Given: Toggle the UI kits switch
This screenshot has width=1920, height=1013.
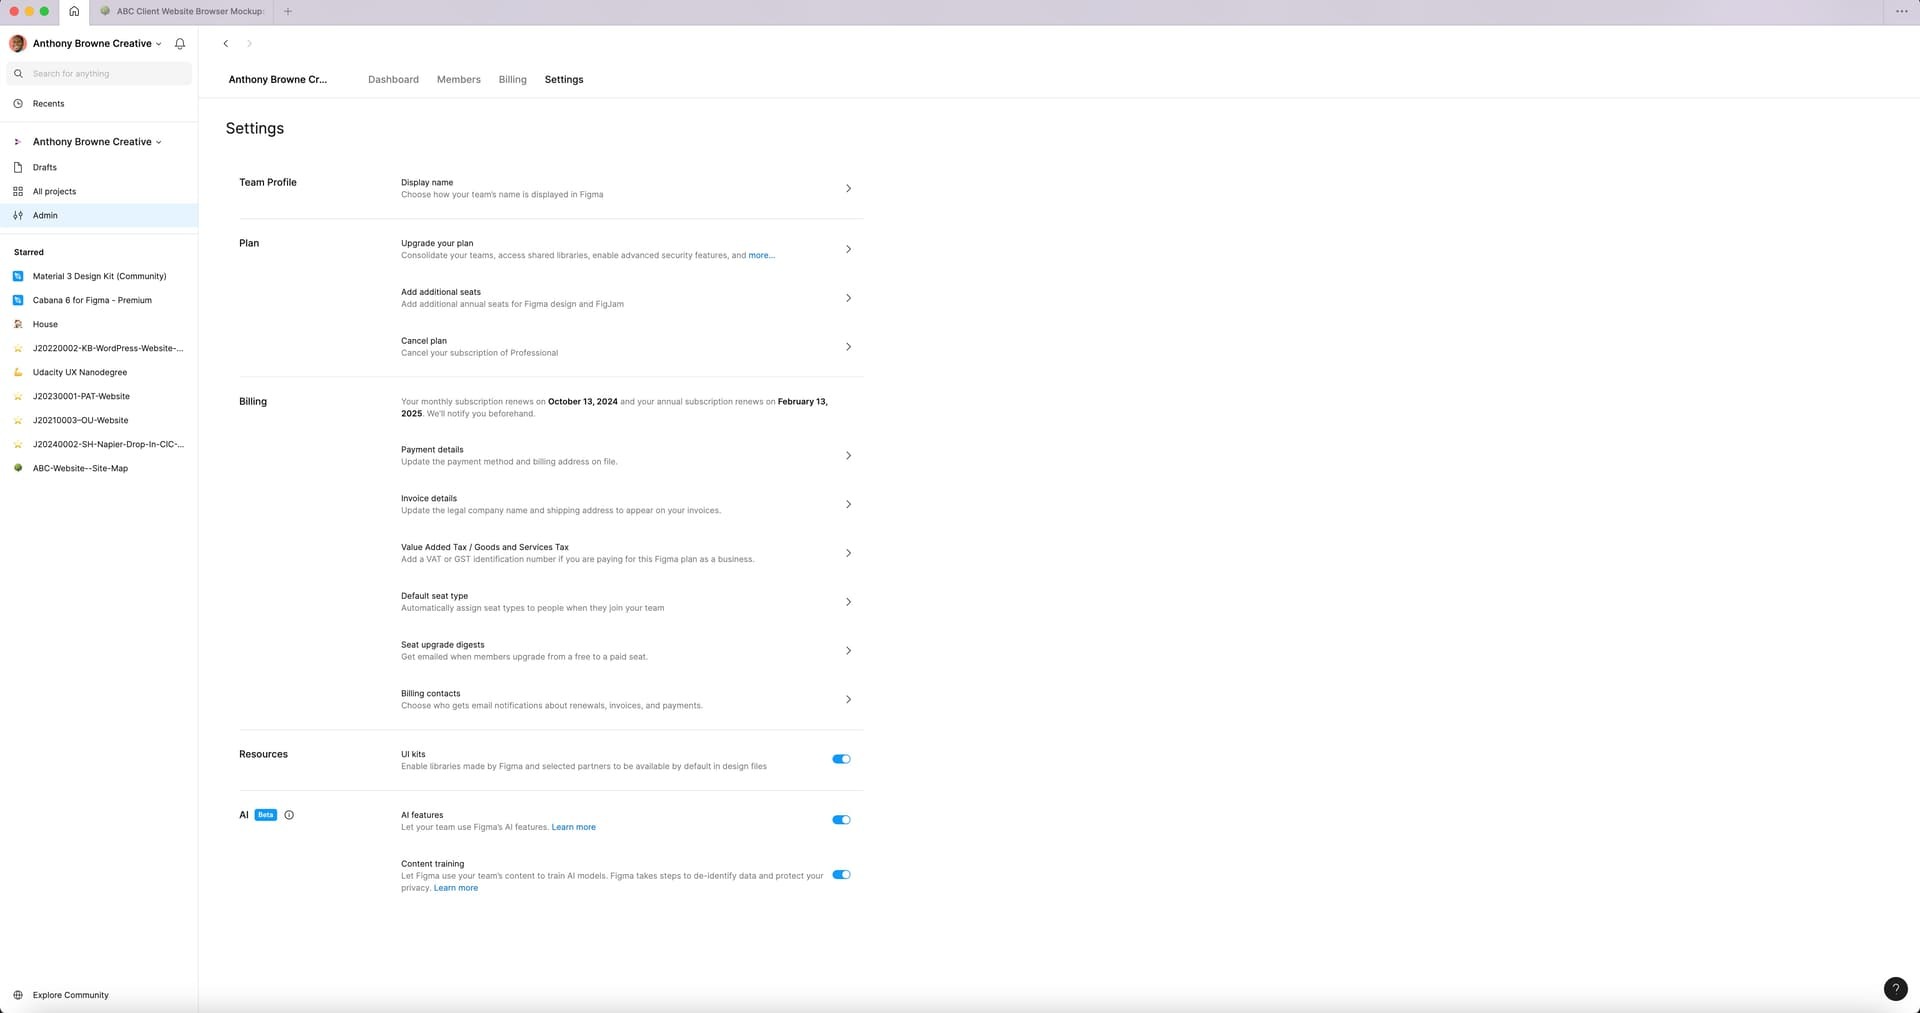Looking at the screenshot, I should [x=841, y=759].
